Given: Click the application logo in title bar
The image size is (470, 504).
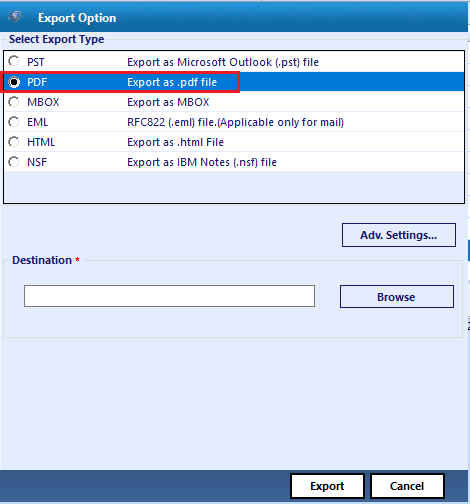Looking at the screenshot, I should 15,17.
